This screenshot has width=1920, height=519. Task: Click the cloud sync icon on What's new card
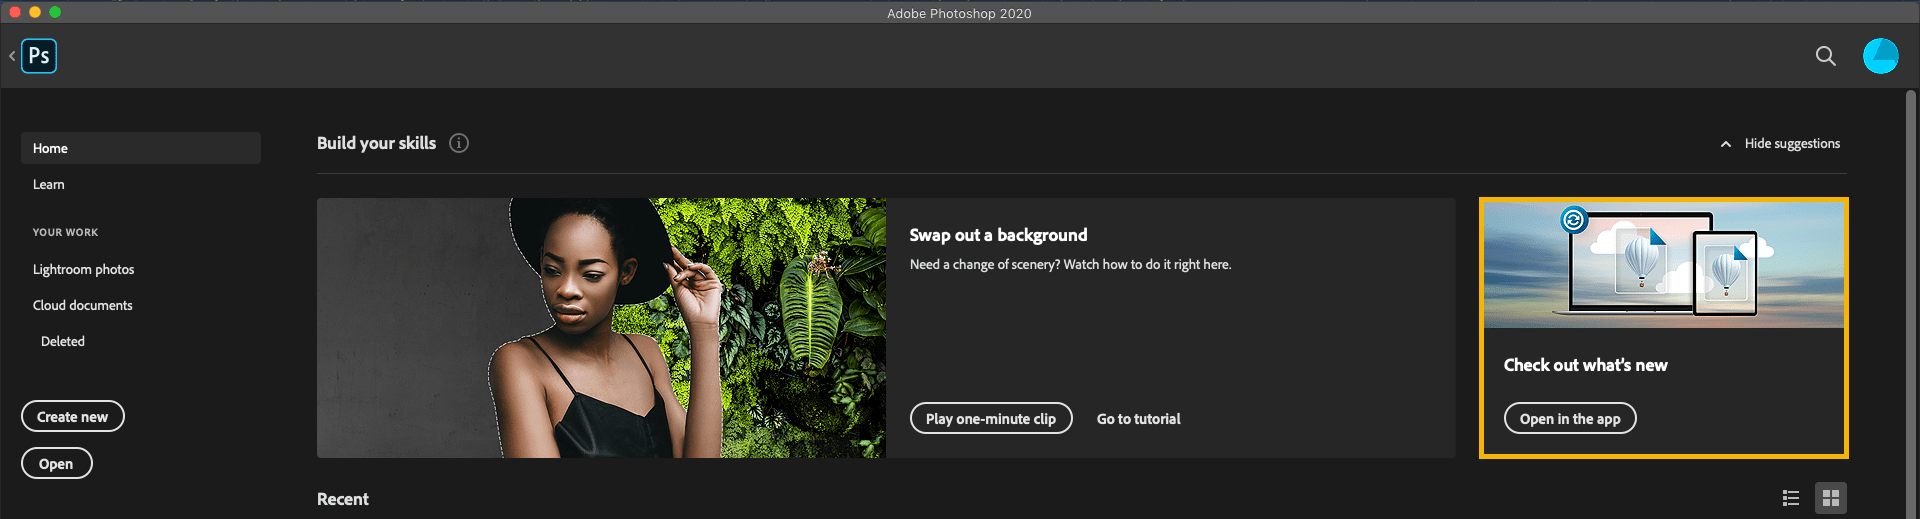point(1574,219)
